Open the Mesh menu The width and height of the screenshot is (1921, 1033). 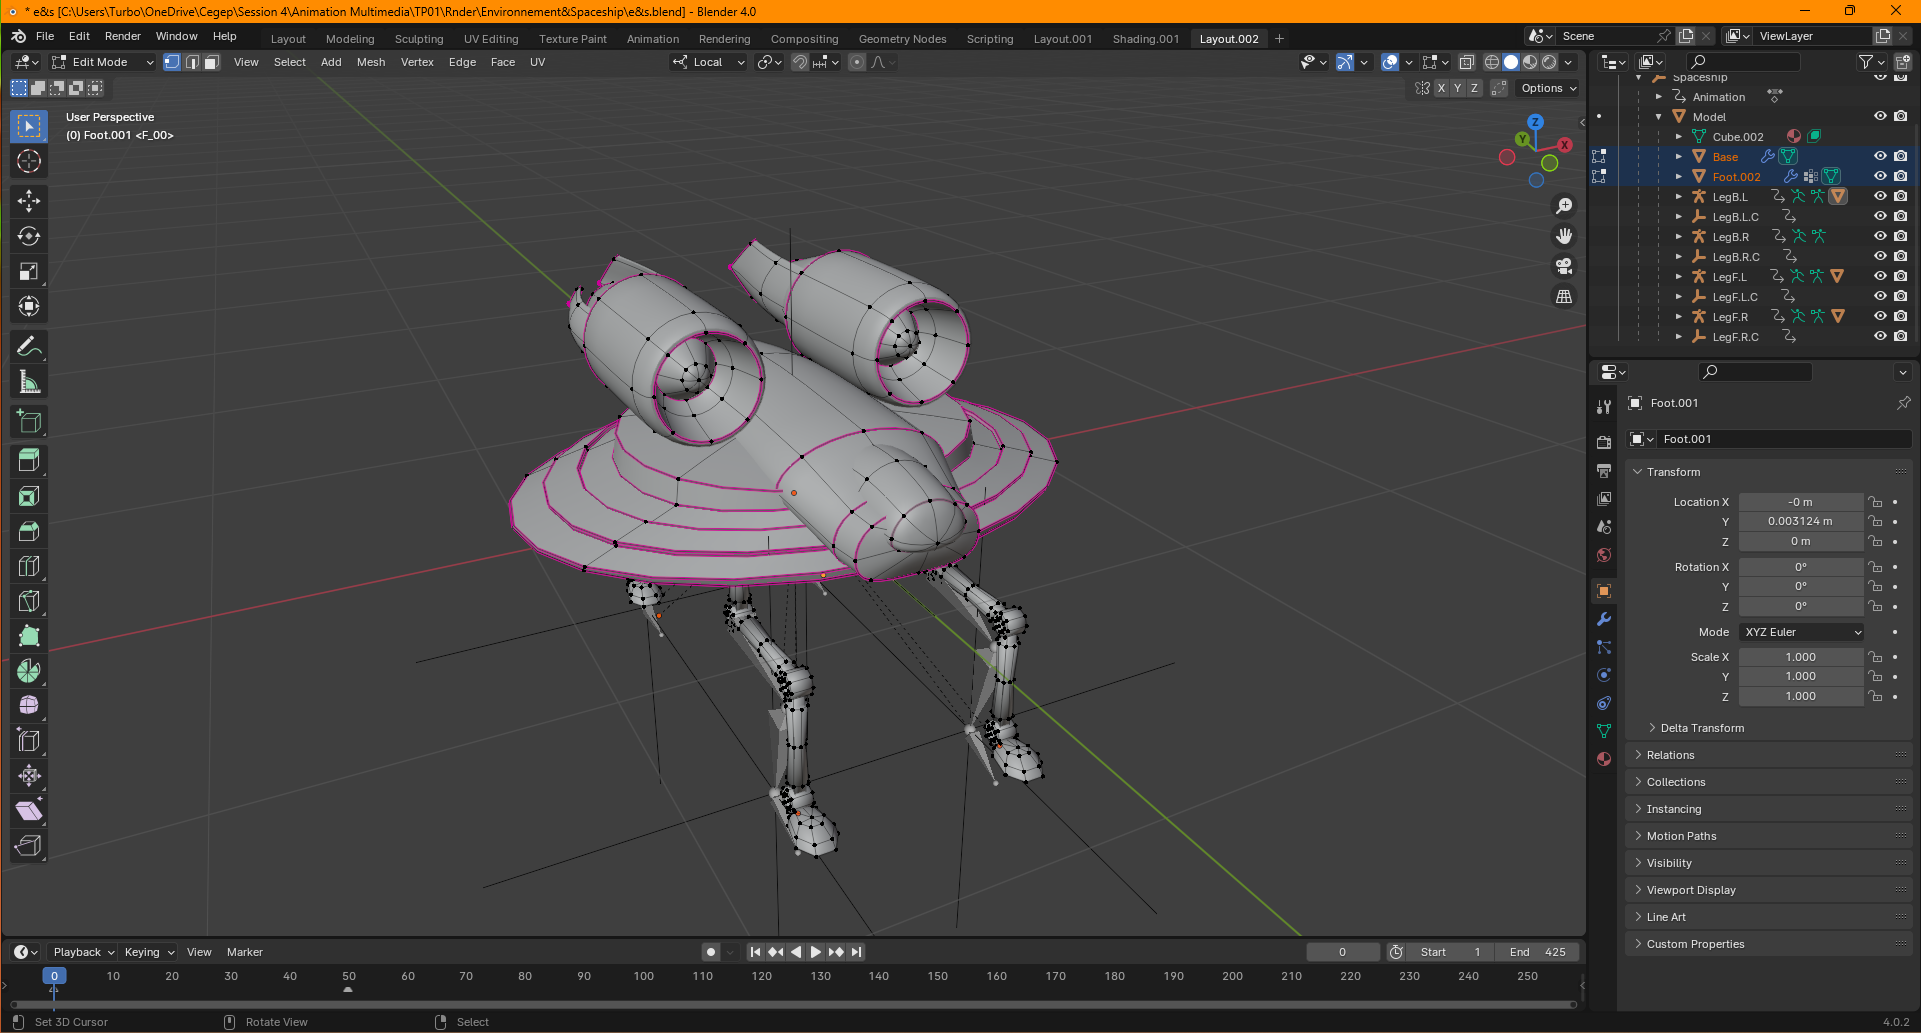tap(370, 62)
